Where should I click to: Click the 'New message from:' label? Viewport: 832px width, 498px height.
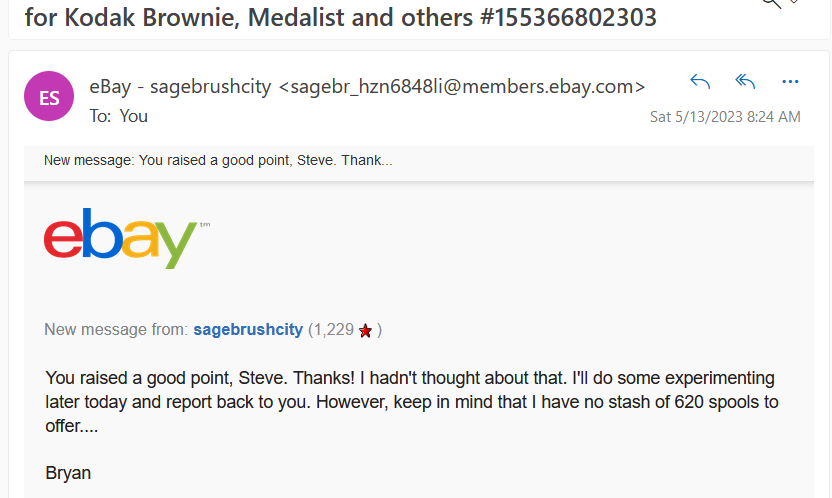(116, 329)
